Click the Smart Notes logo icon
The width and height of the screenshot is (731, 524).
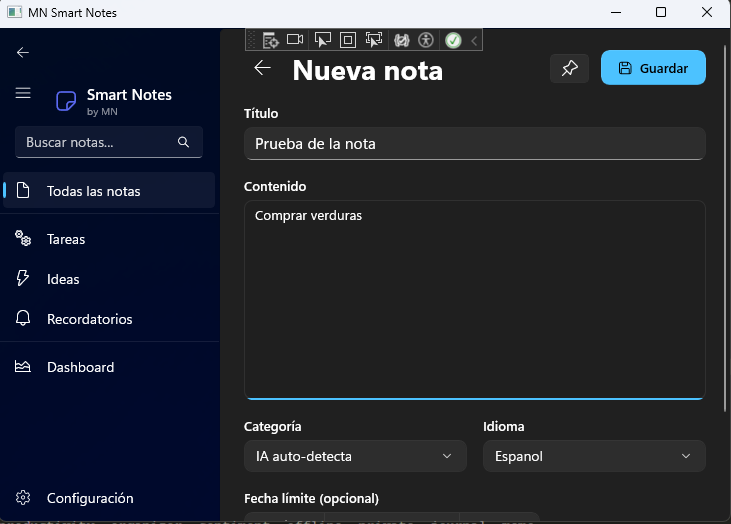66,101
